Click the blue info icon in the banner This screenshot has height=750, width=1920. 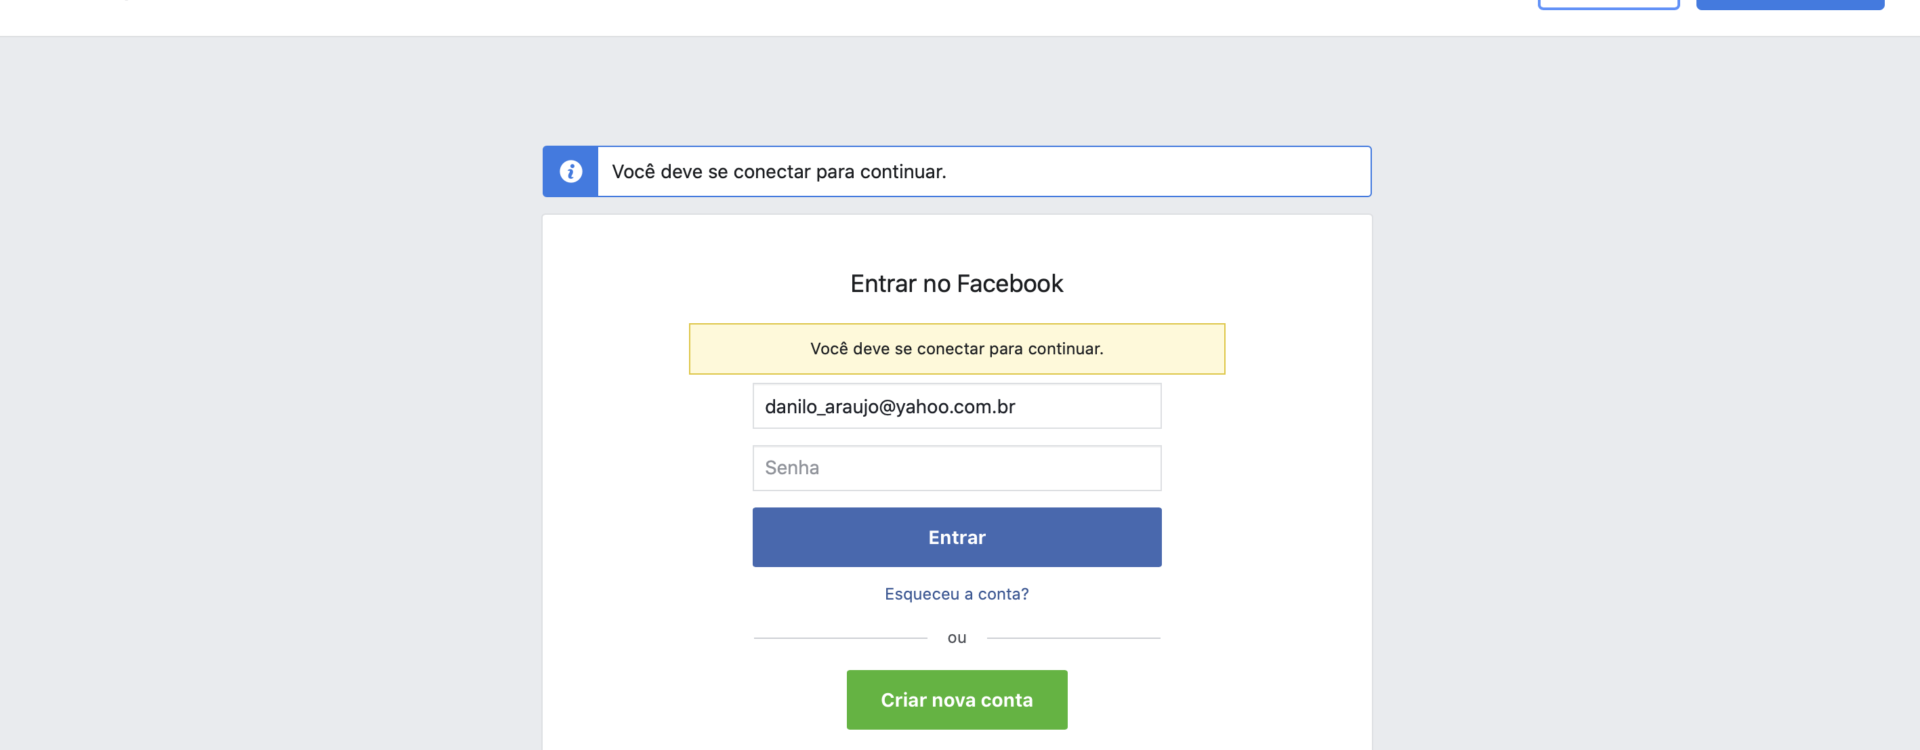click(570, 171)
